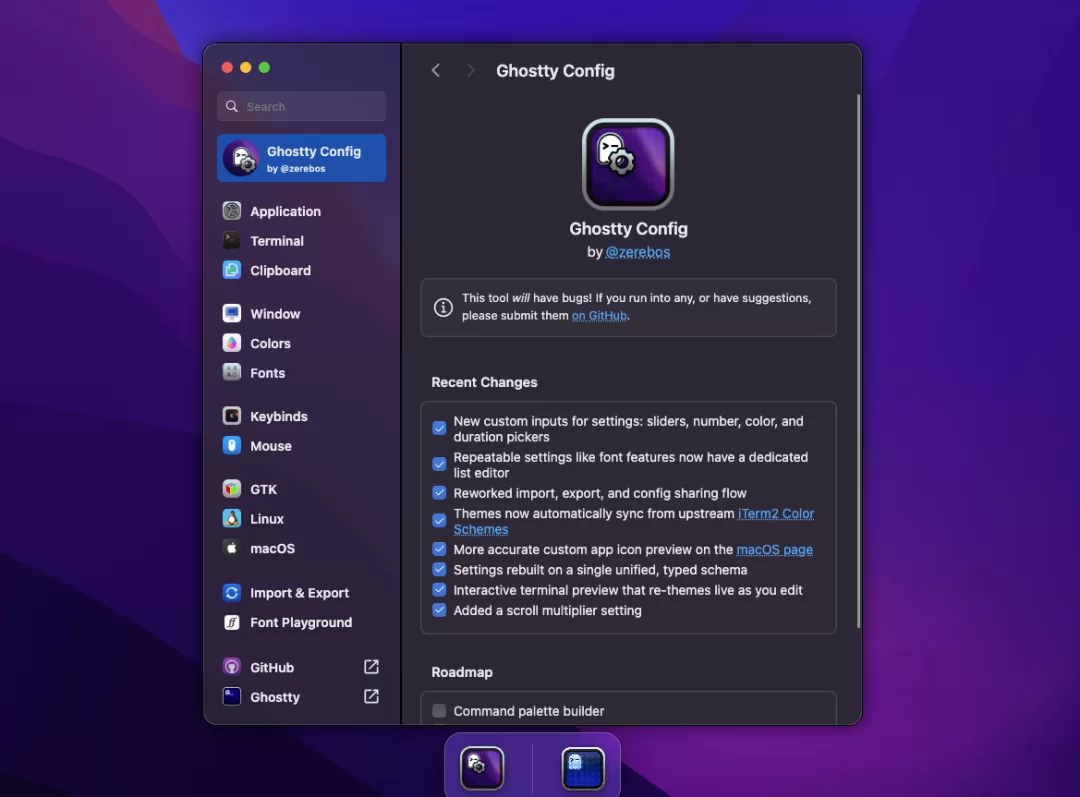Image resolution: width=1080 pixels, height=797 pixels.
Task: Toggle checkbox for repeatable settings list editor
Action: [439, 464]
